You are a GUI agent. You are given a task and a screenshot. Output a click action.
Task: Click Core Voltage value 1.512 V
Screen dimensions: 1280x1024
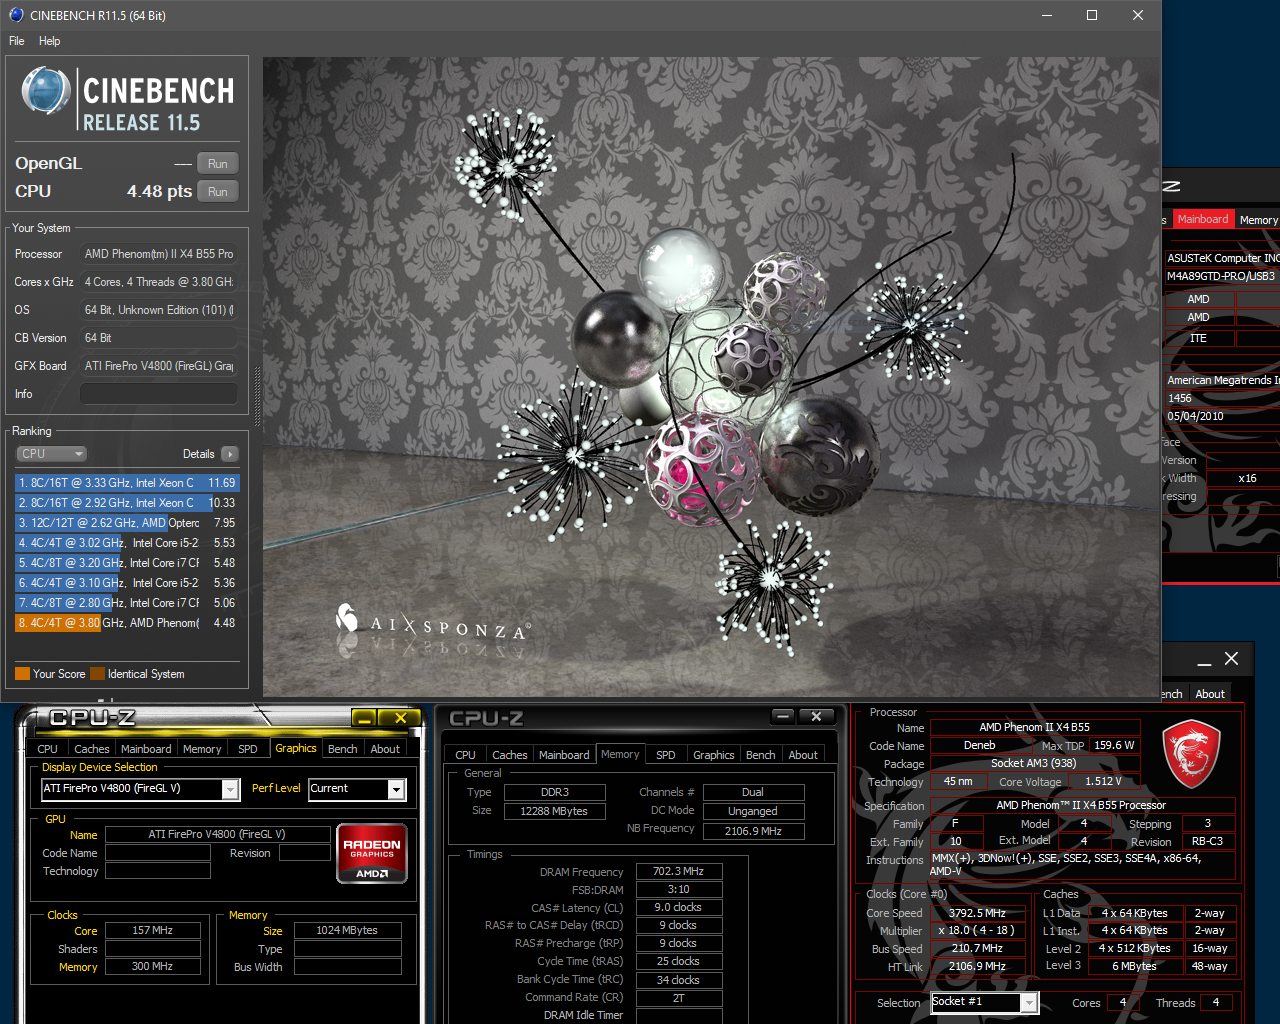(1104, 782)
